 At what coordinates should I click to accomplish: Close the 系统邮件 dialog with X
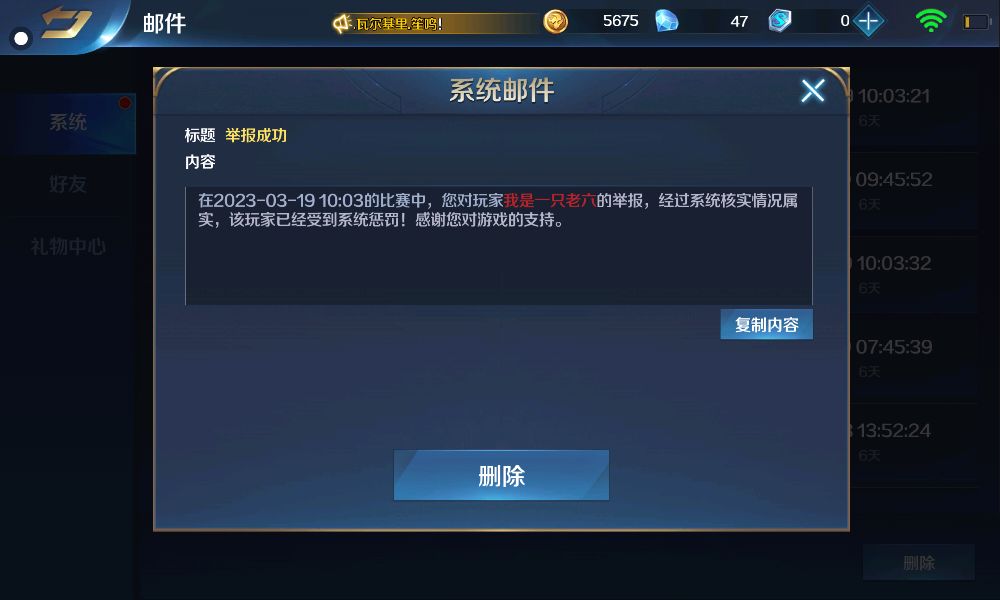click(812, 91)
